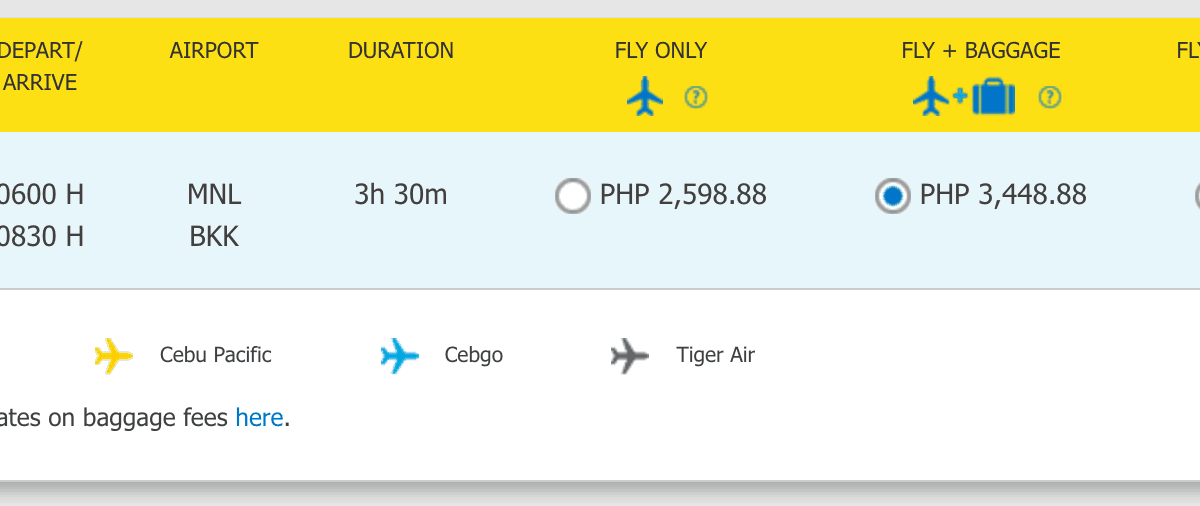Screen dimensions: 1200x506
Task: Select the PHP 2,598.88 Fly Only fare
Action: [x=573, y=196]
